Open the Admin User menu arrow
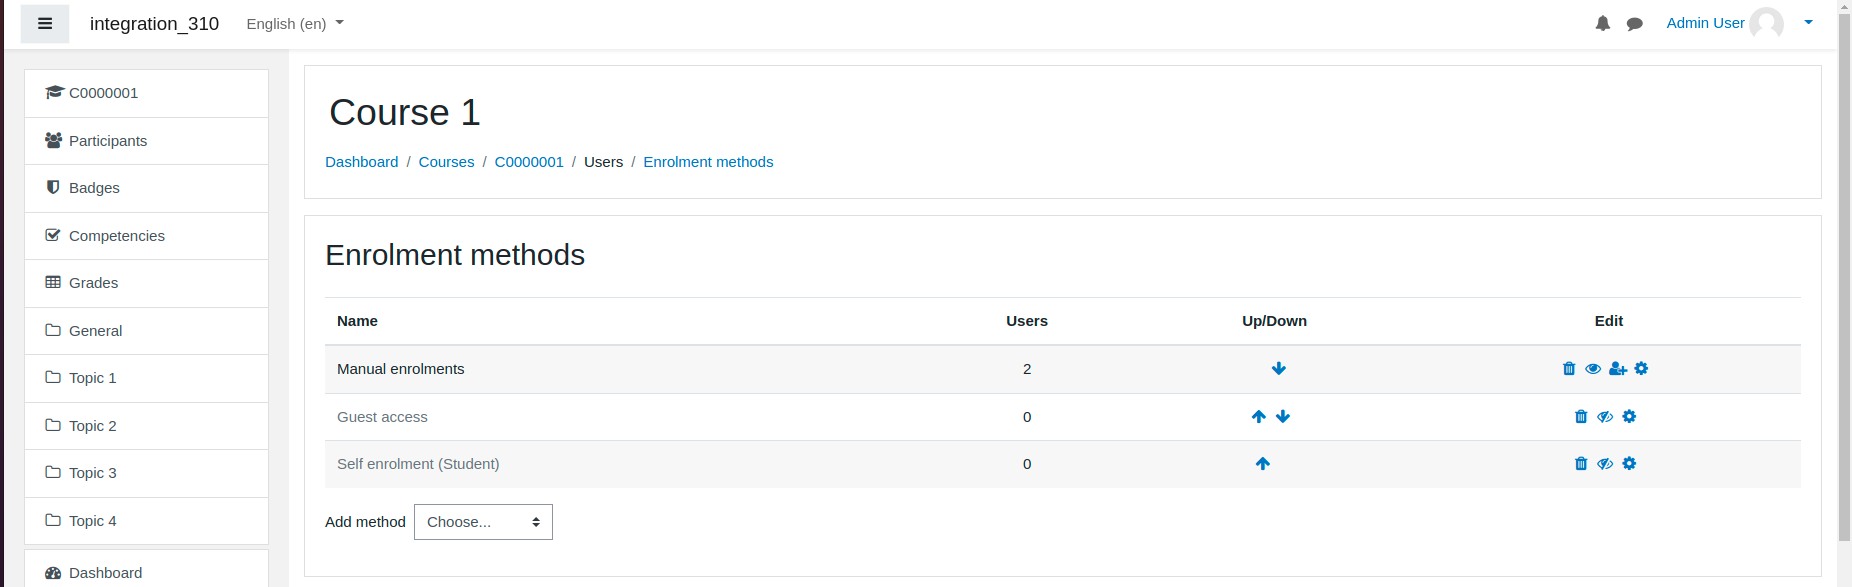 1808,23
